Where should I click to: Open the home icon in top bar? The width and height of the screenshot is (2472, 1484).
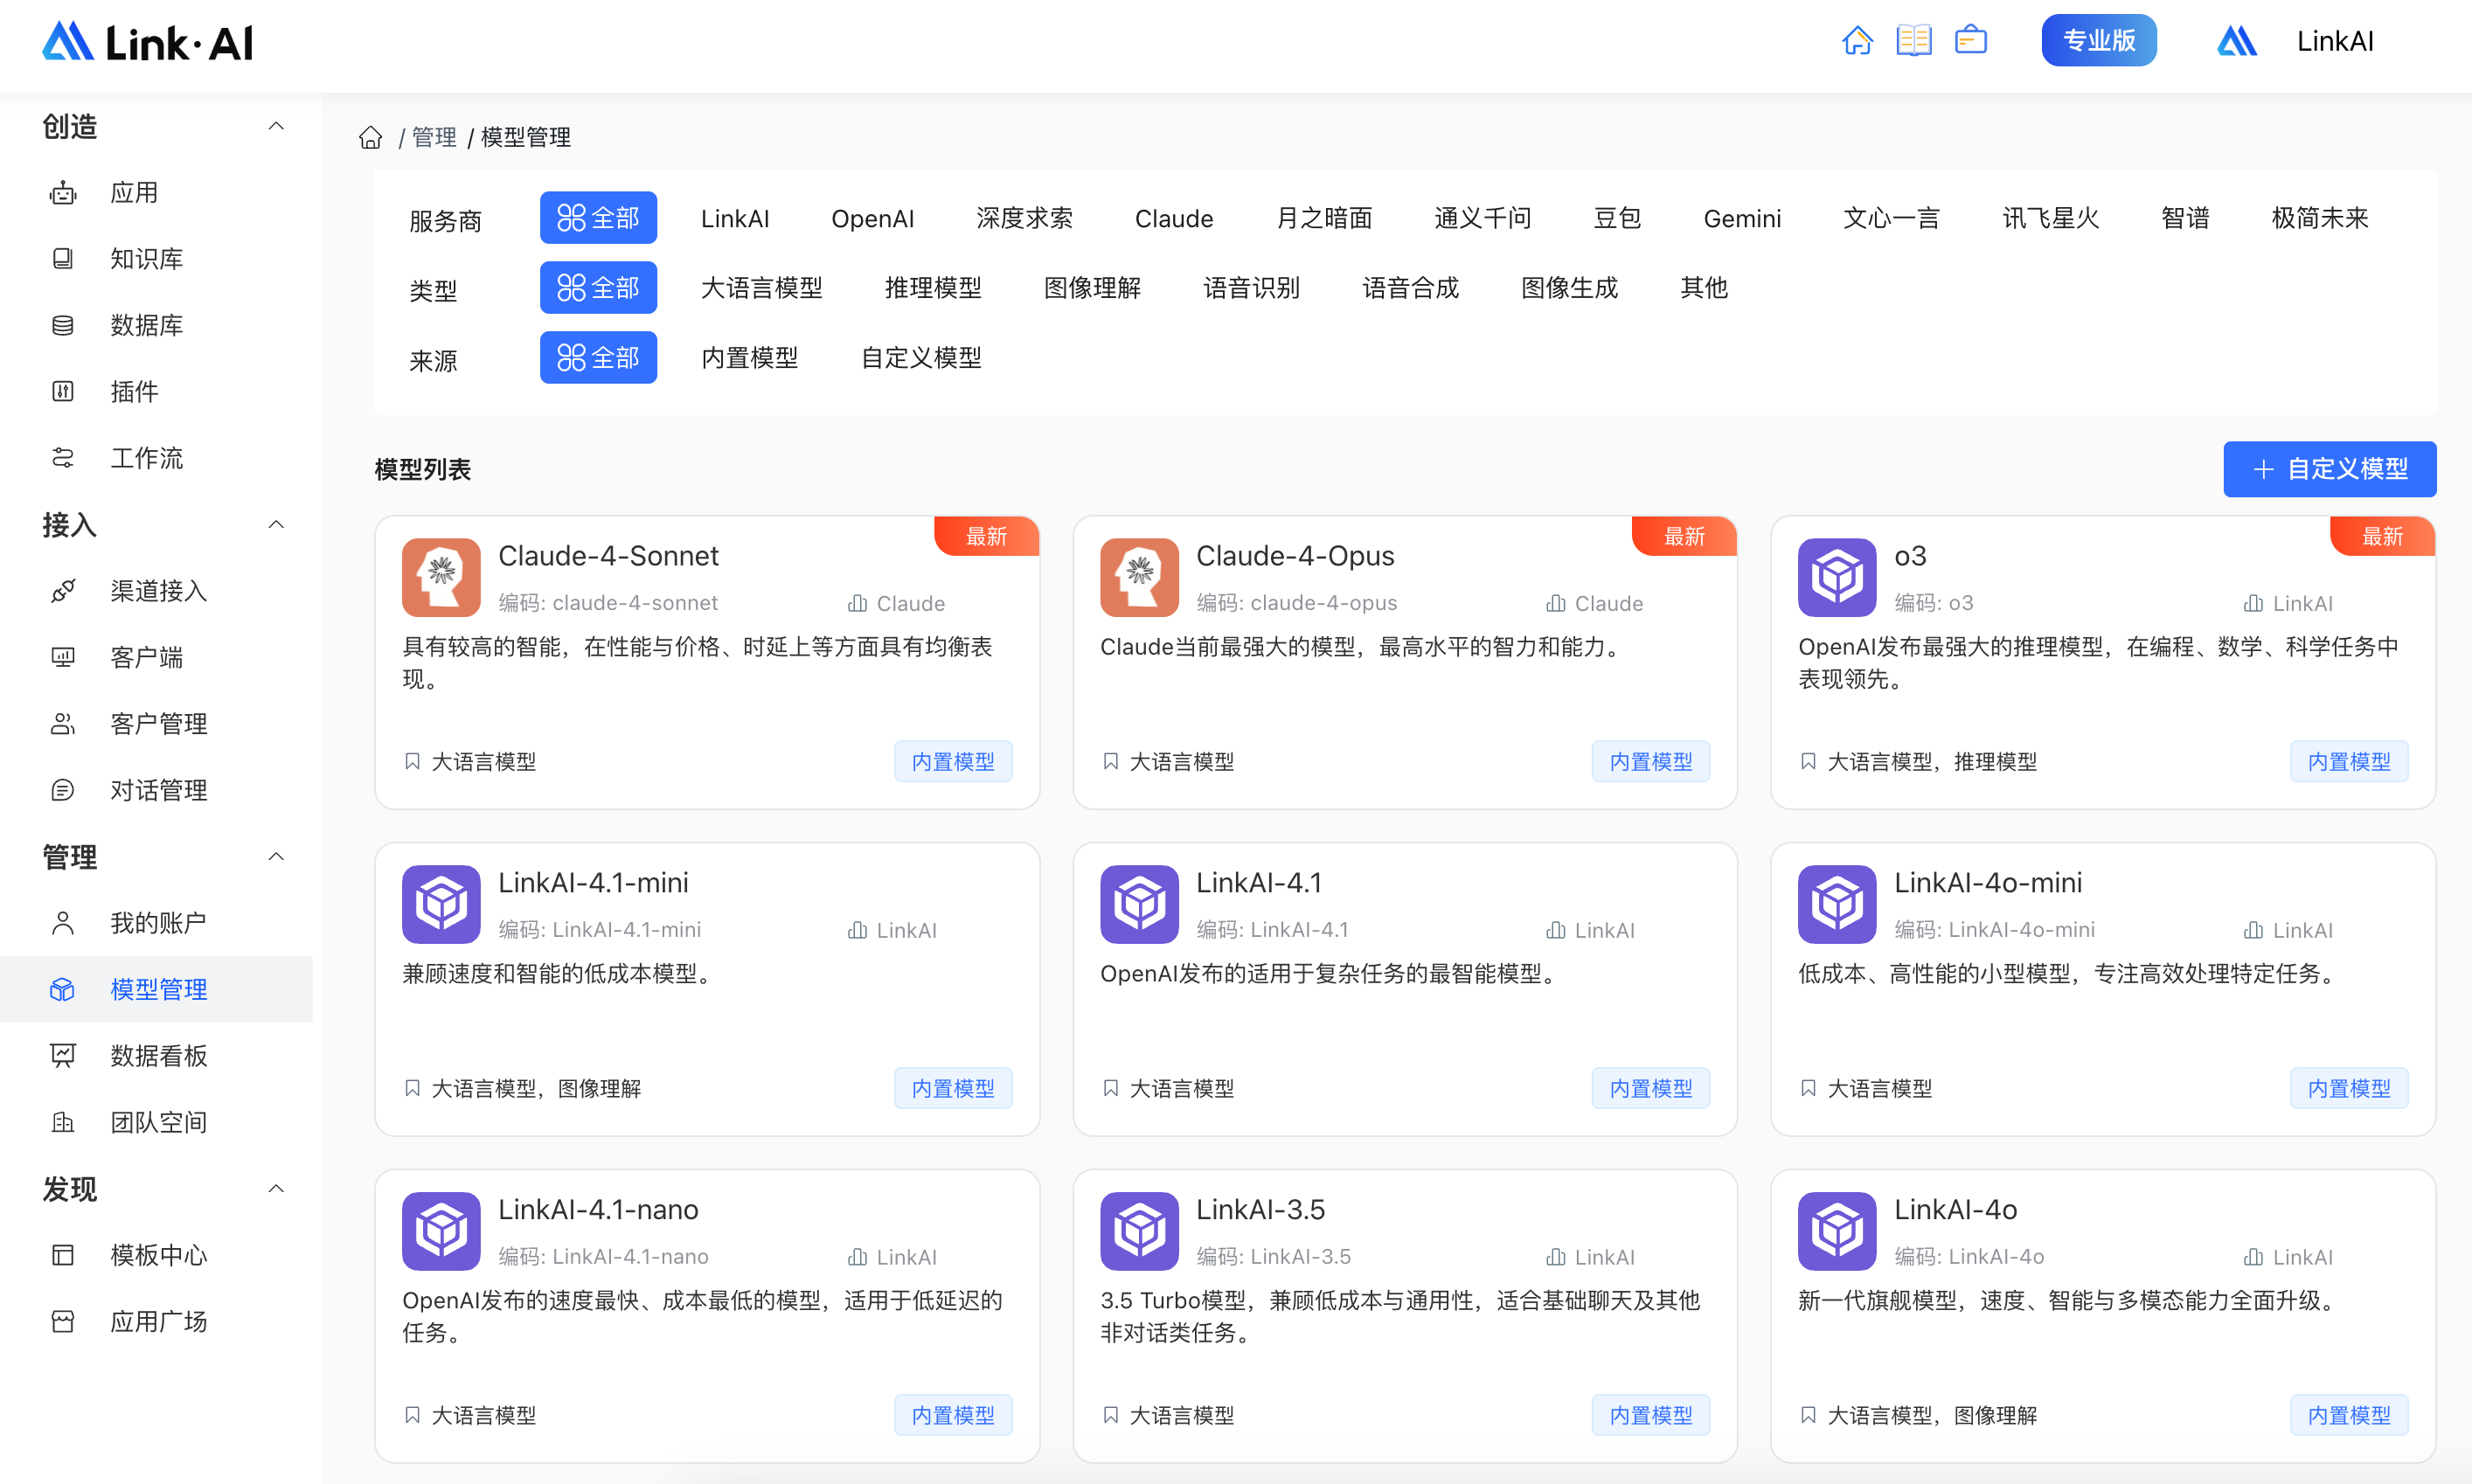[x=1857, y=41]
